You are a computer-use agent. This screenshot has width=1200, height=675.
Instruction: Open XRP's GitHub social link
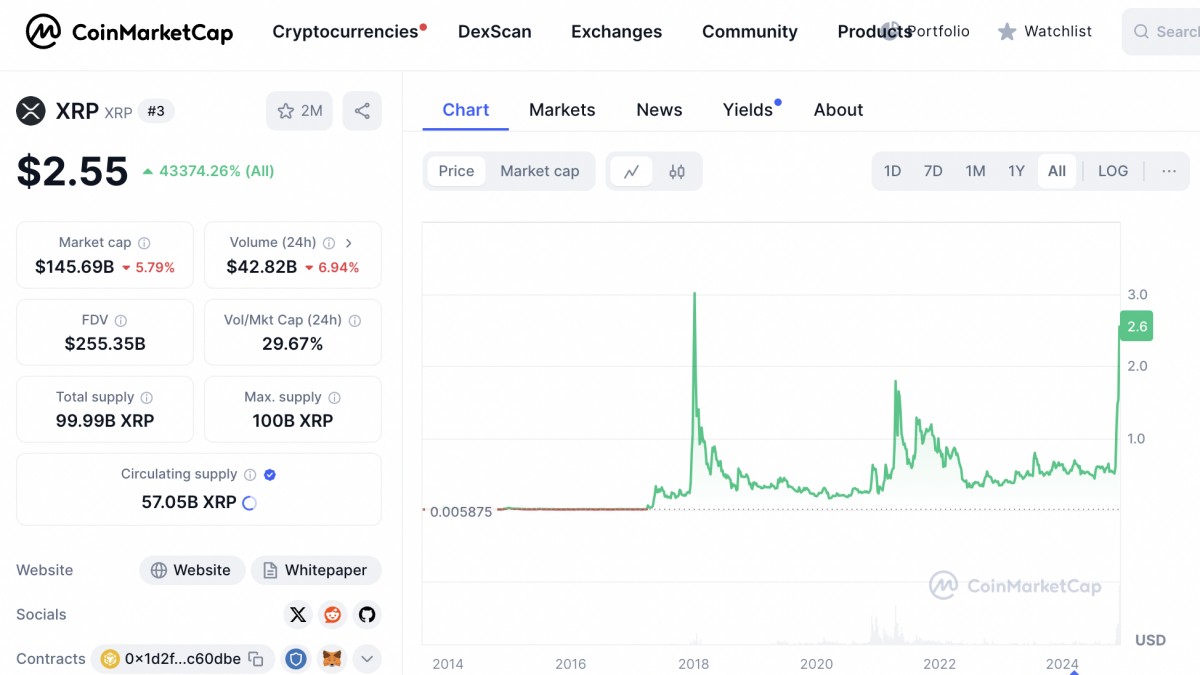click(367, 615)
